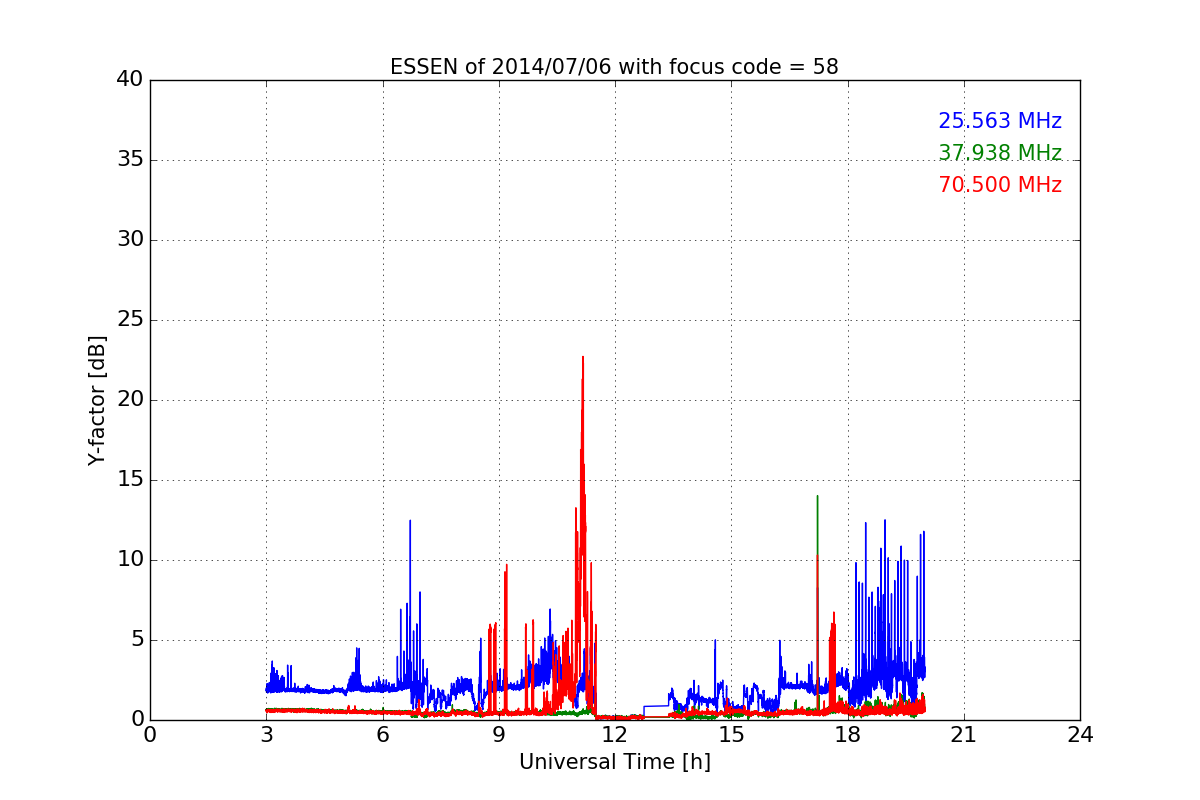The width and height of the screenshot is (1200, 800).
Task: Click the tallest red spike peak near 11 h
Action: [x=583, y=357]
